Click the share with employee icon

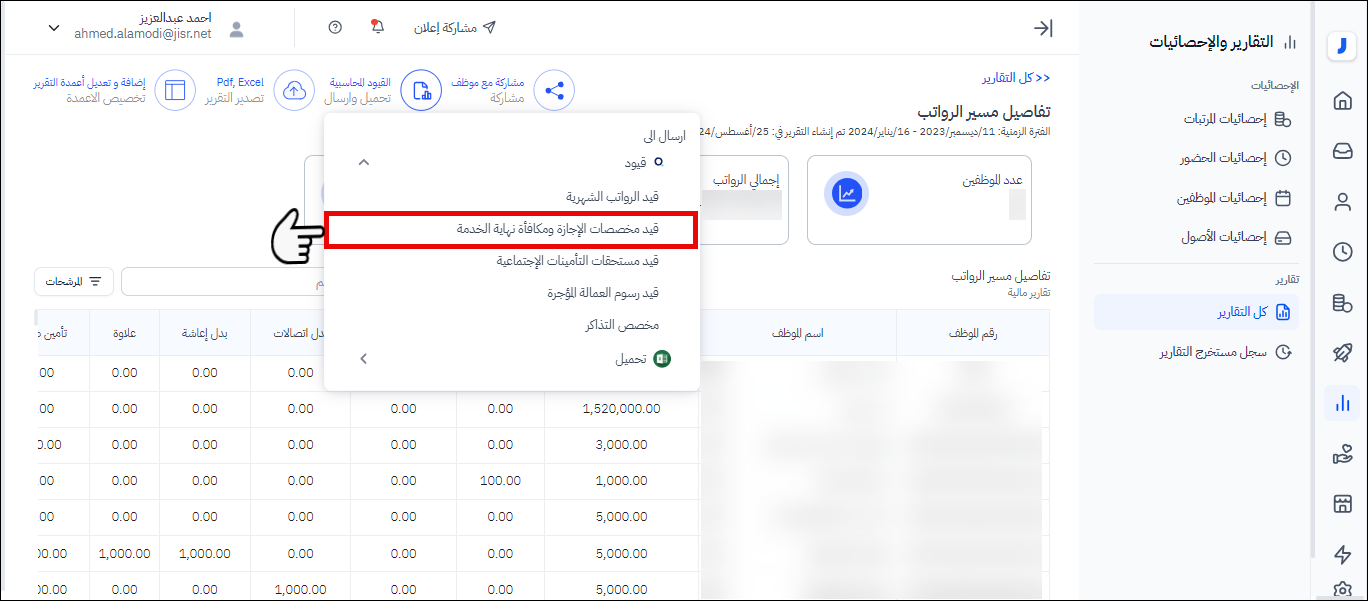tap(554, 91)
